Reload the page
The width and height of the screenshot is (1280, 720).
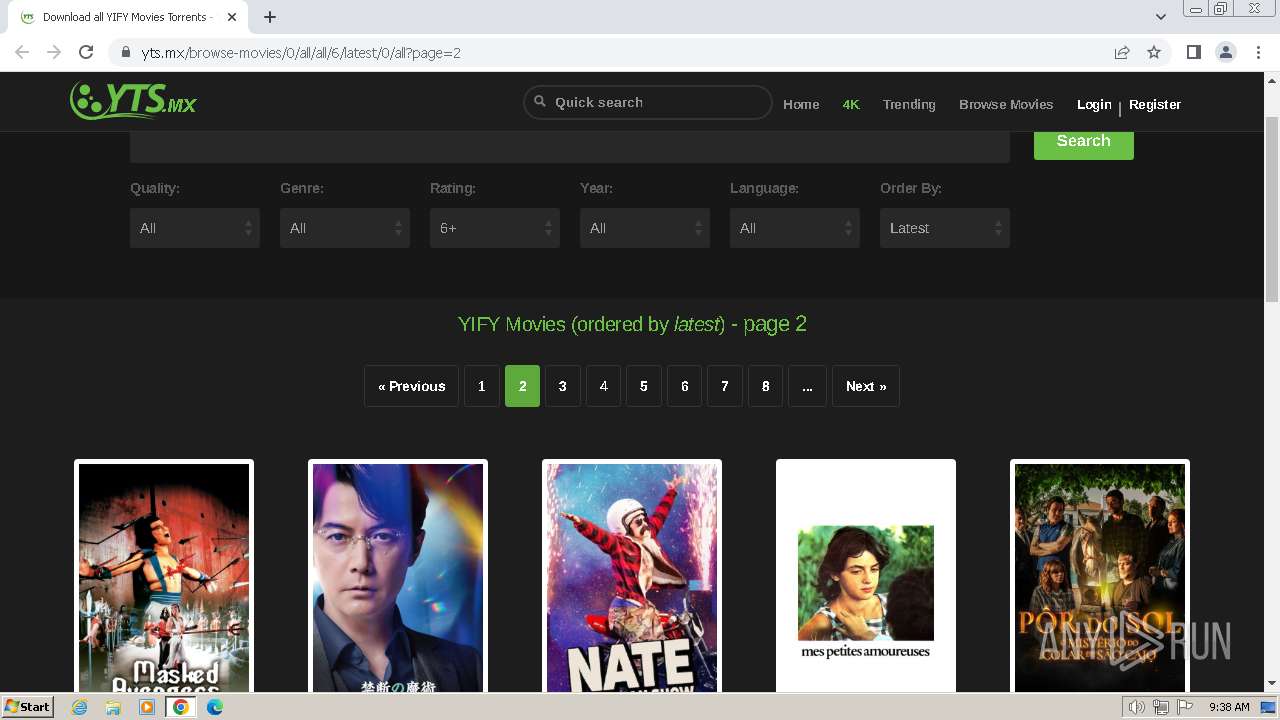click(x=86, y=52)
